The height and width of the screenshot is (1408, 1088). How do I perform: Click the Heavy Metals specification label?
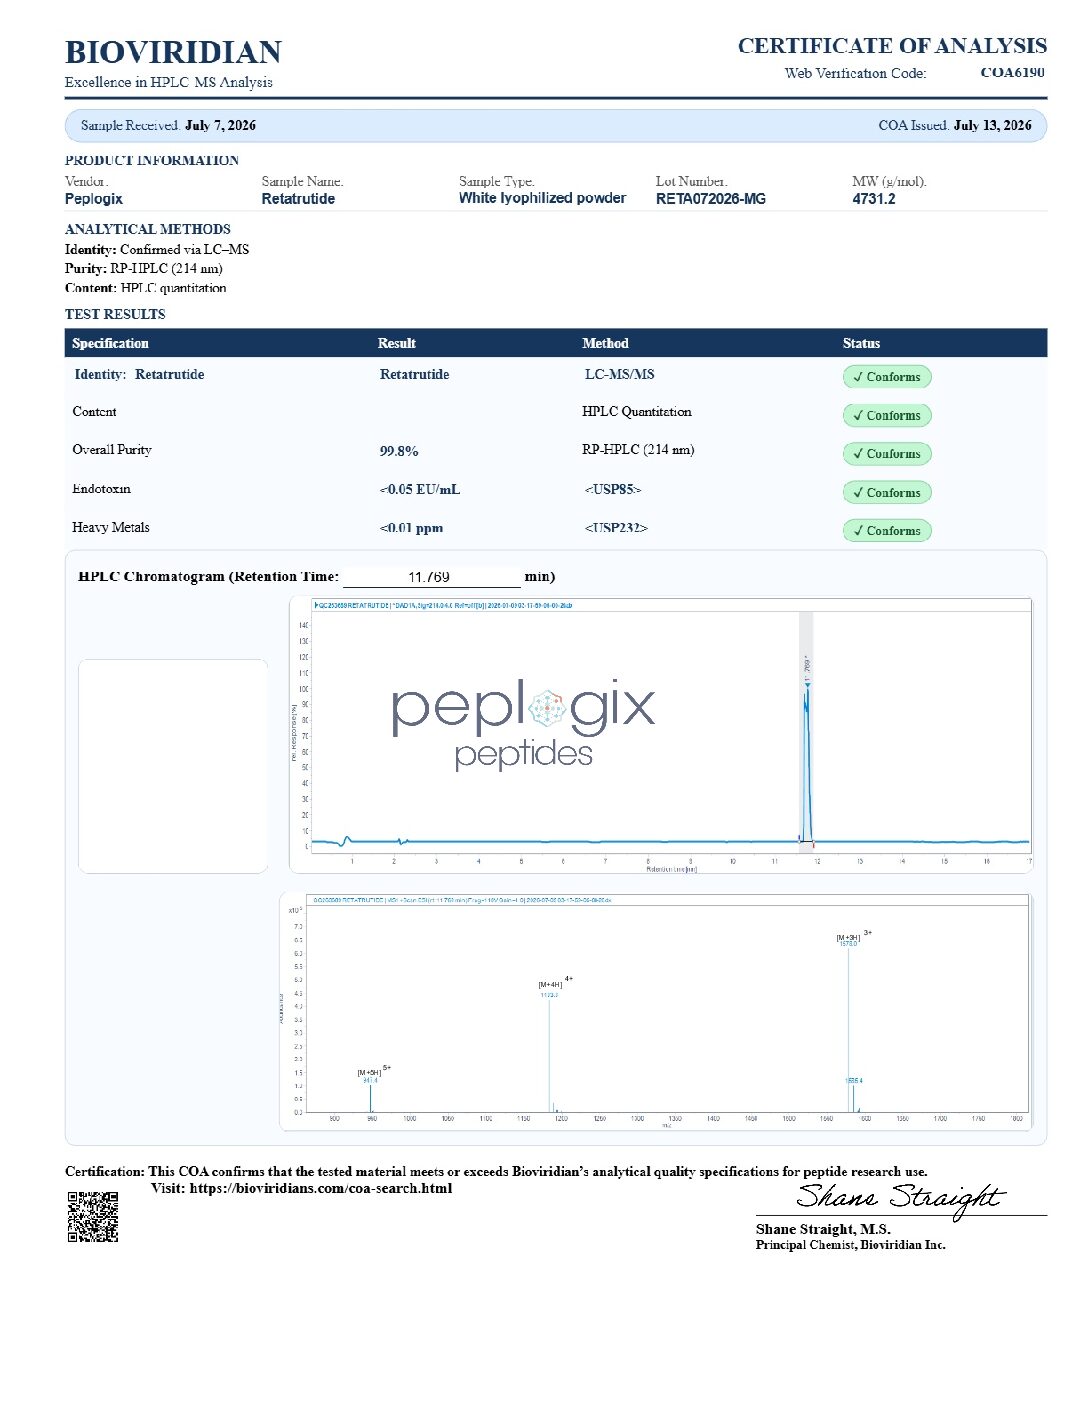111,528
